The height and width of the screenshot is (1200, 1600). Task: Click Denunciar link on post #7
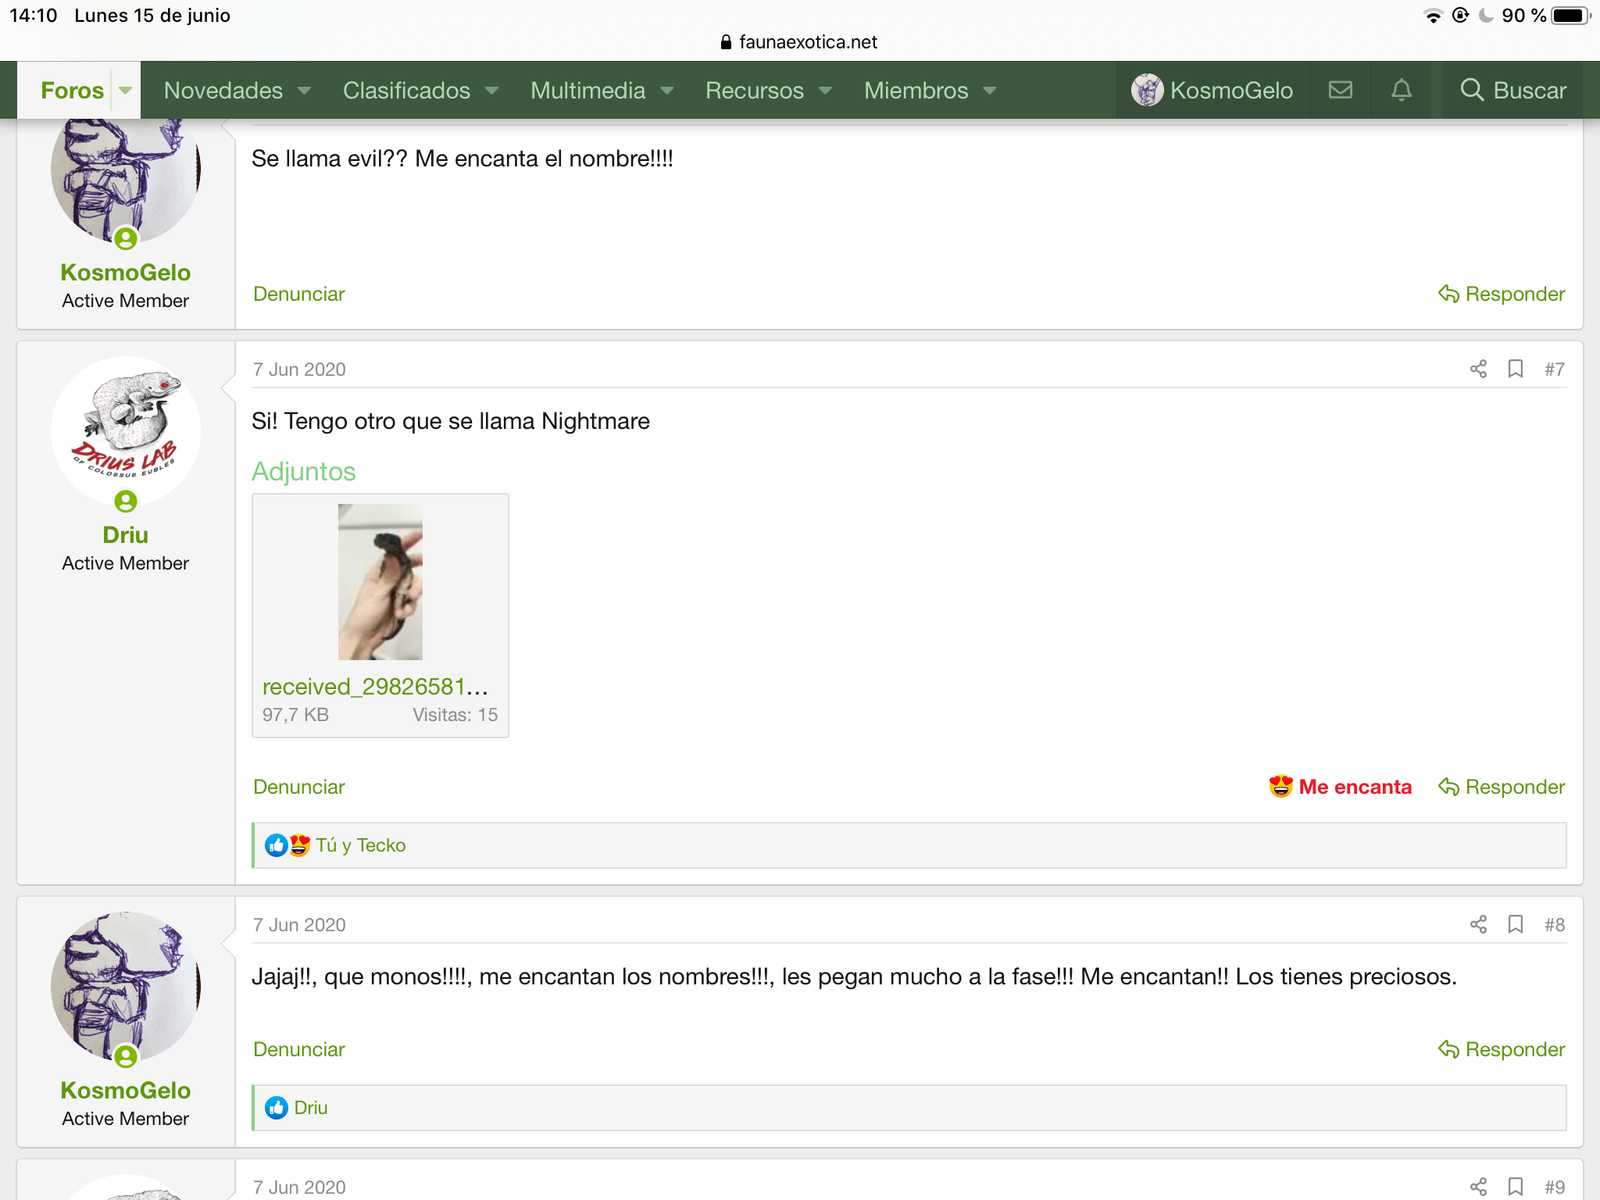point(299,787)
